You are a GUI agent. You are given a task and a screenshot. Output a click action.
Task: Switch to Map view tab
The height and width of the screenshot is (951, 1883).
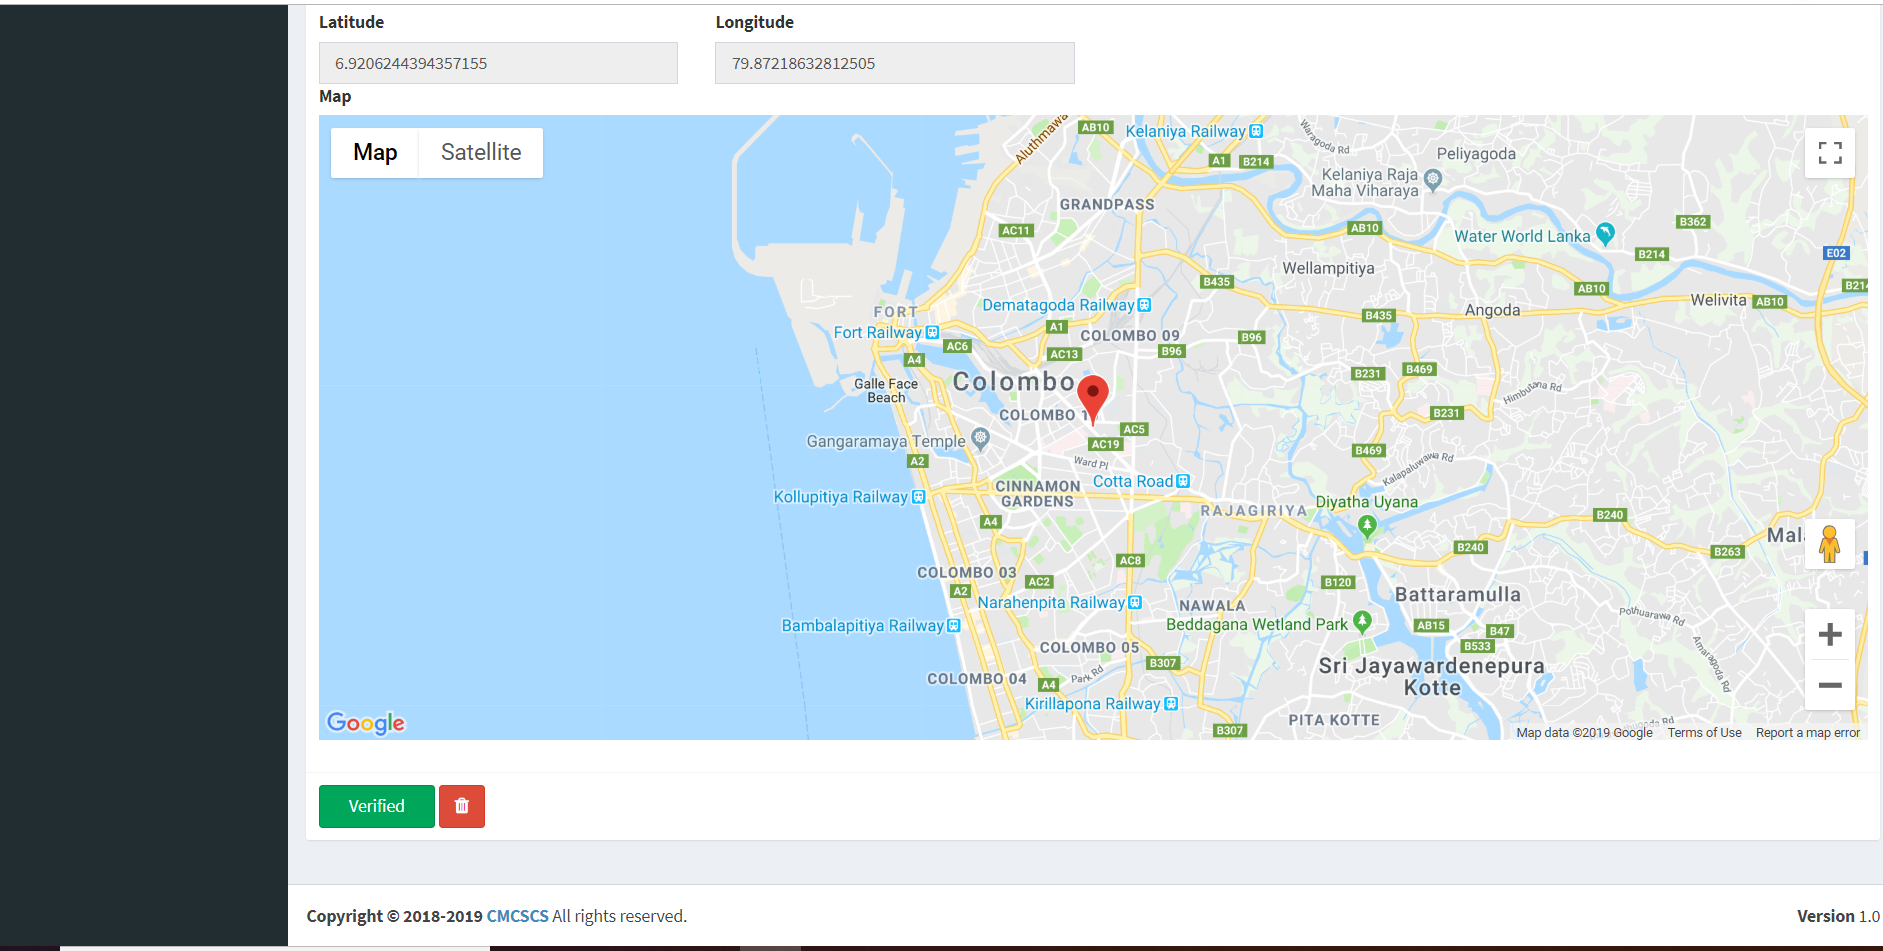[375, 153]
